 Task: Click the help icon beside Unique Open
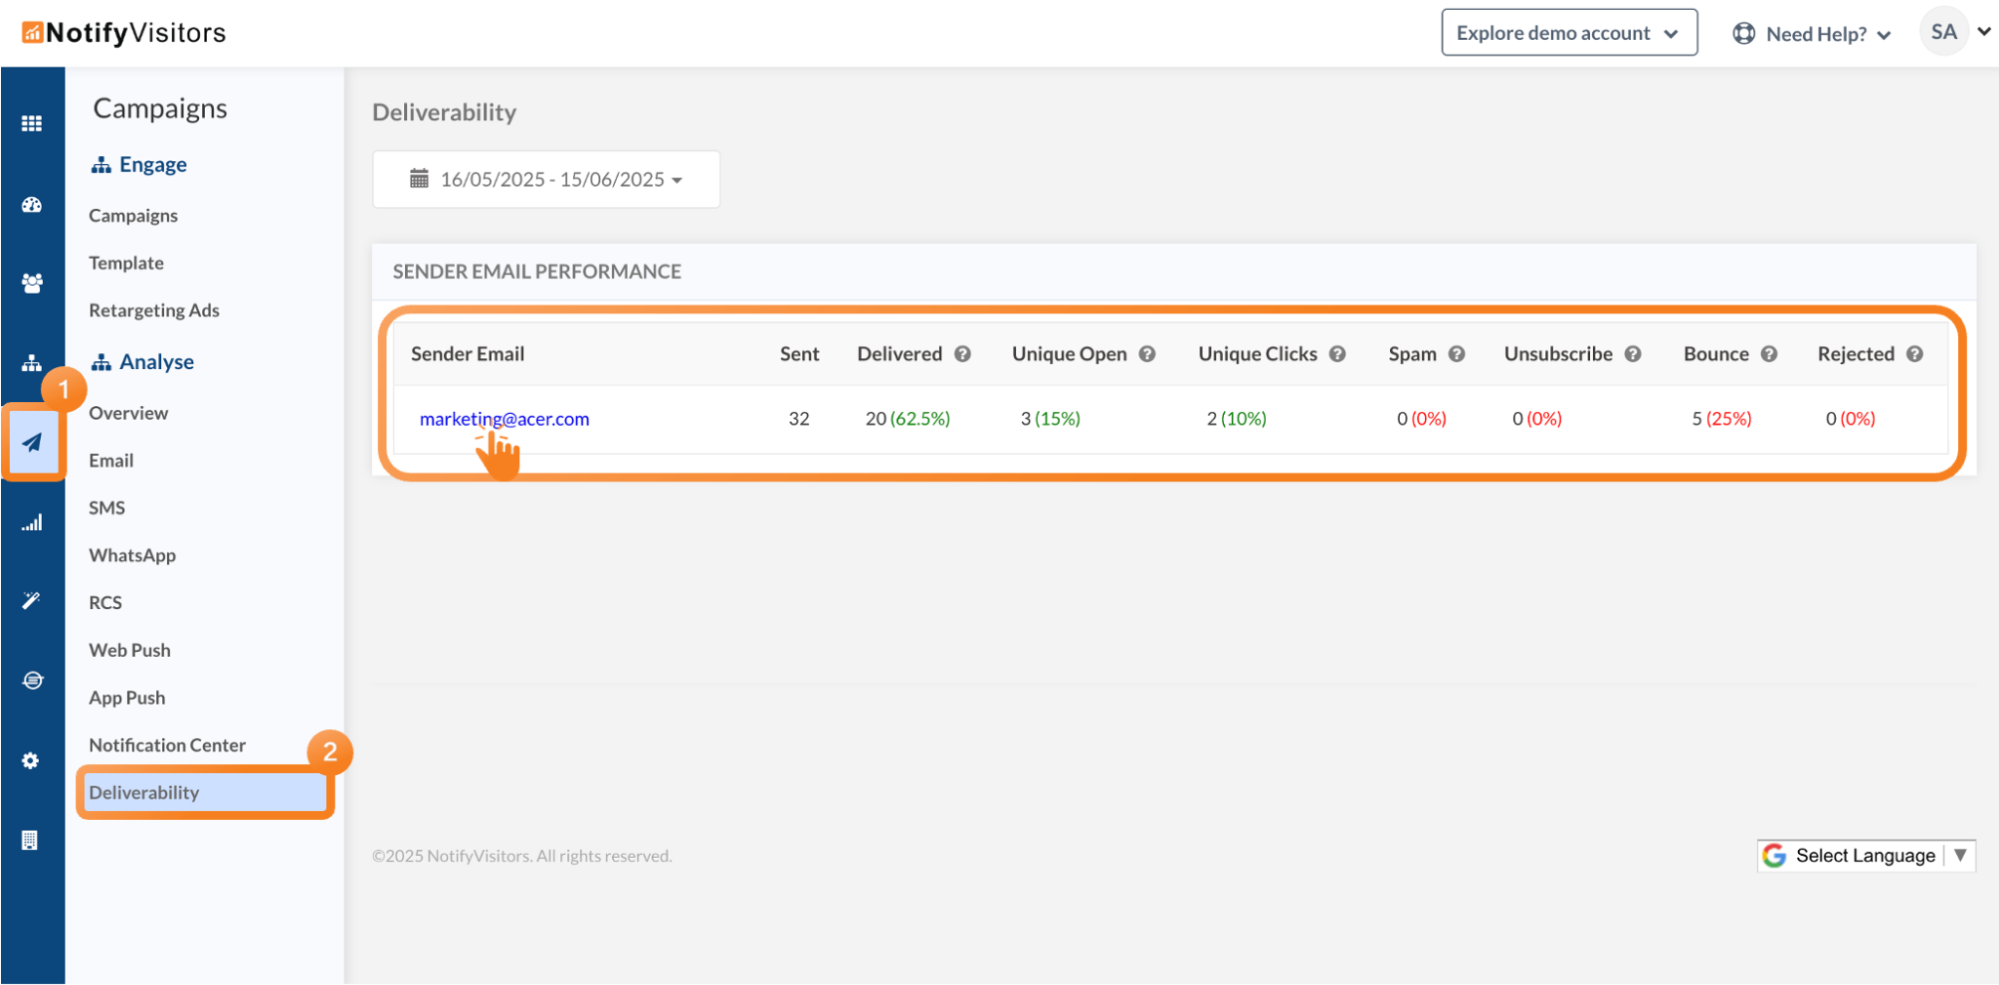1147,354
